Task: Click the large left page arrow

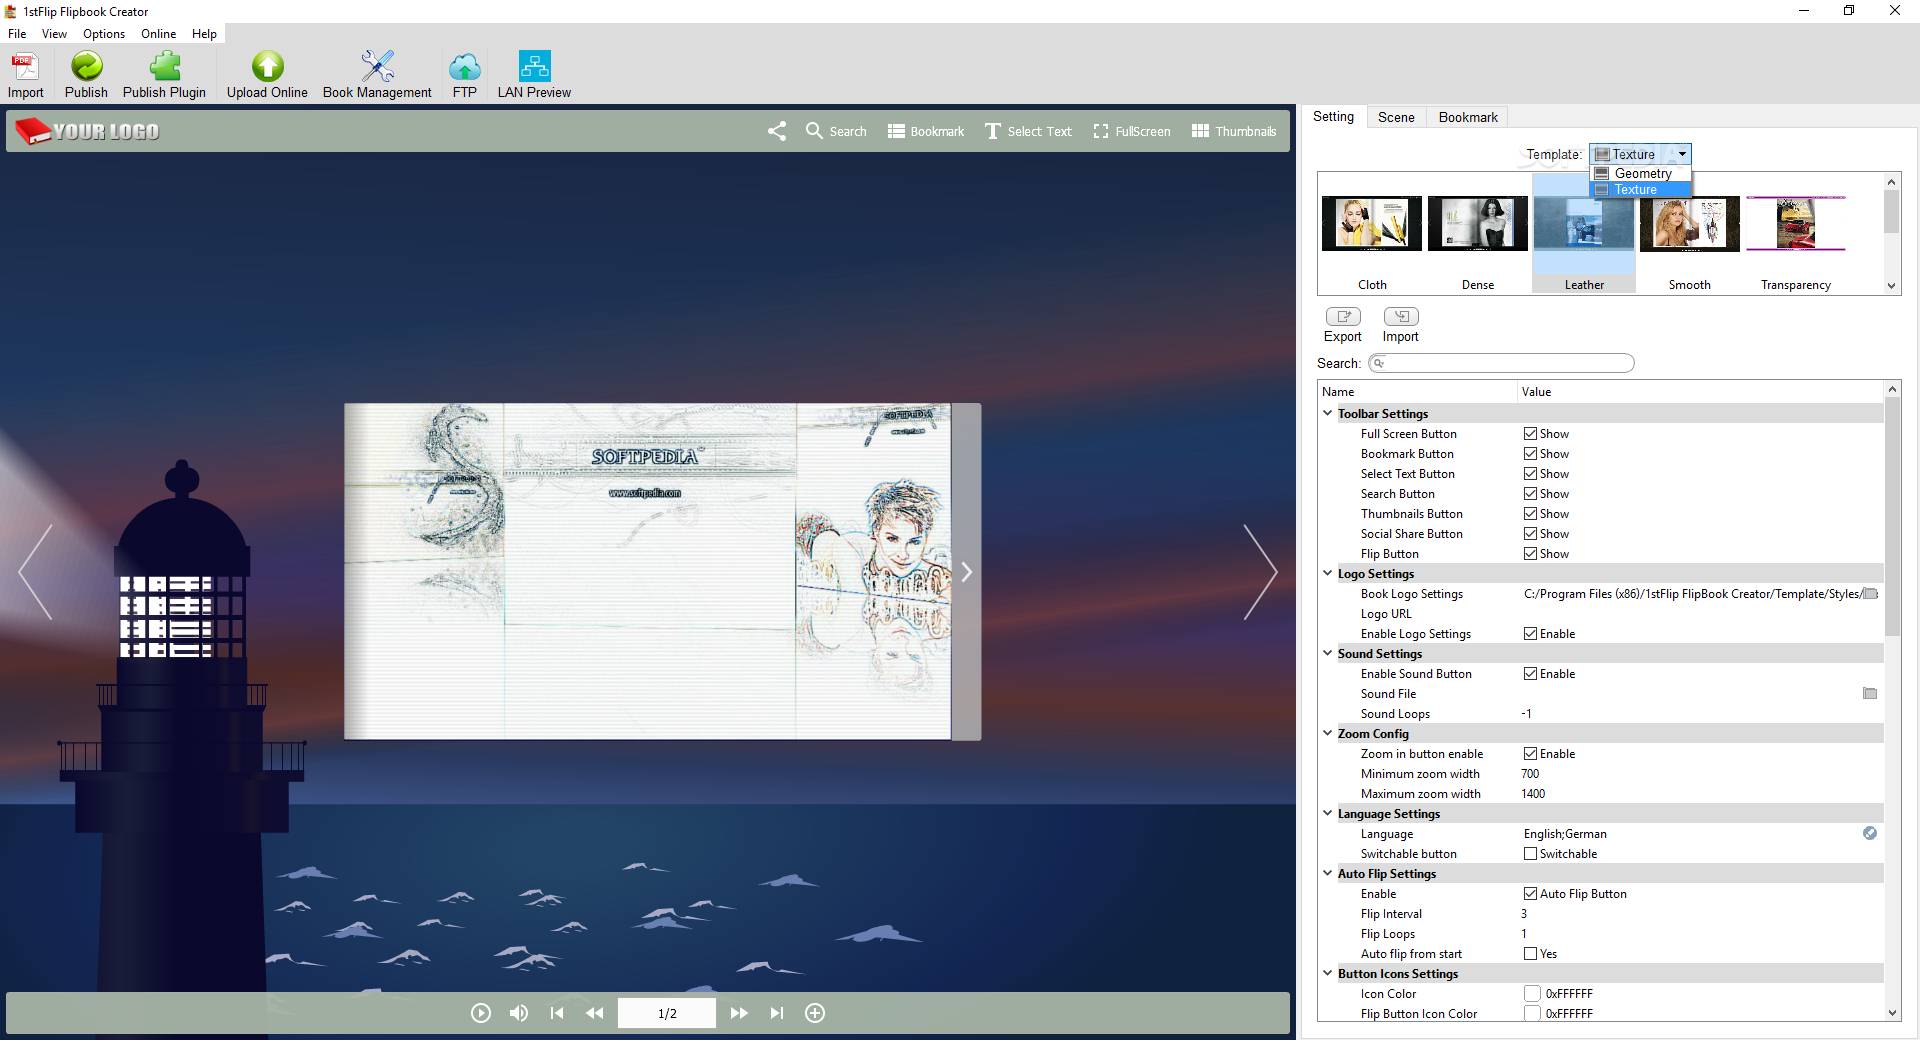Action: tap(35, 572)
